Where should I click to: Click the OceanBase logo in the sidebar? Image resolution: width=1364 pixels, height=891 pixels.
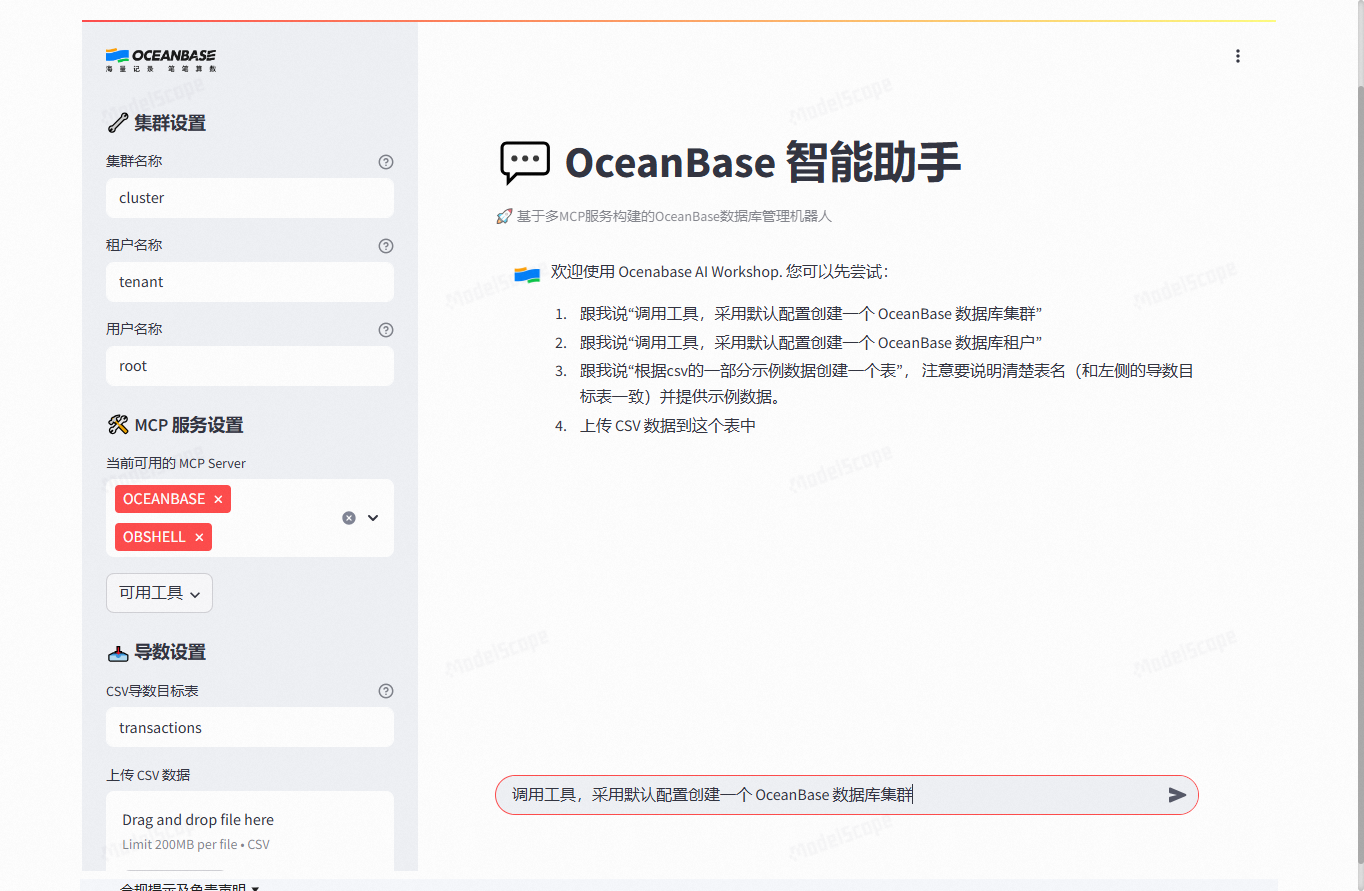tap(158, 60)
